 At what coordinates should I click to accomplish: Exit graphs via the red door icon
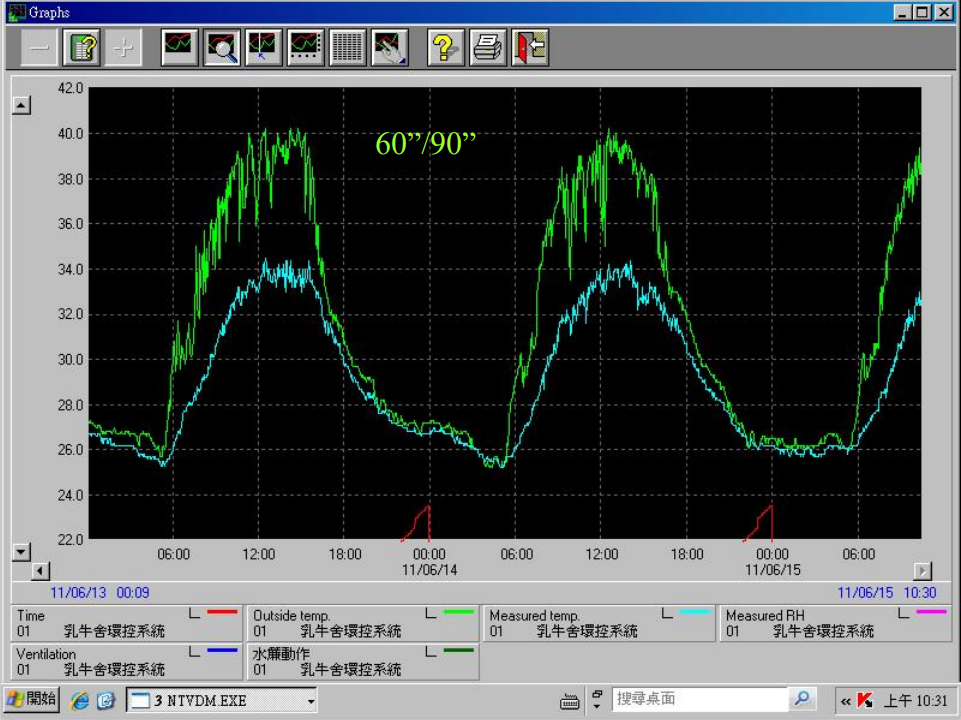pos(530,47)
